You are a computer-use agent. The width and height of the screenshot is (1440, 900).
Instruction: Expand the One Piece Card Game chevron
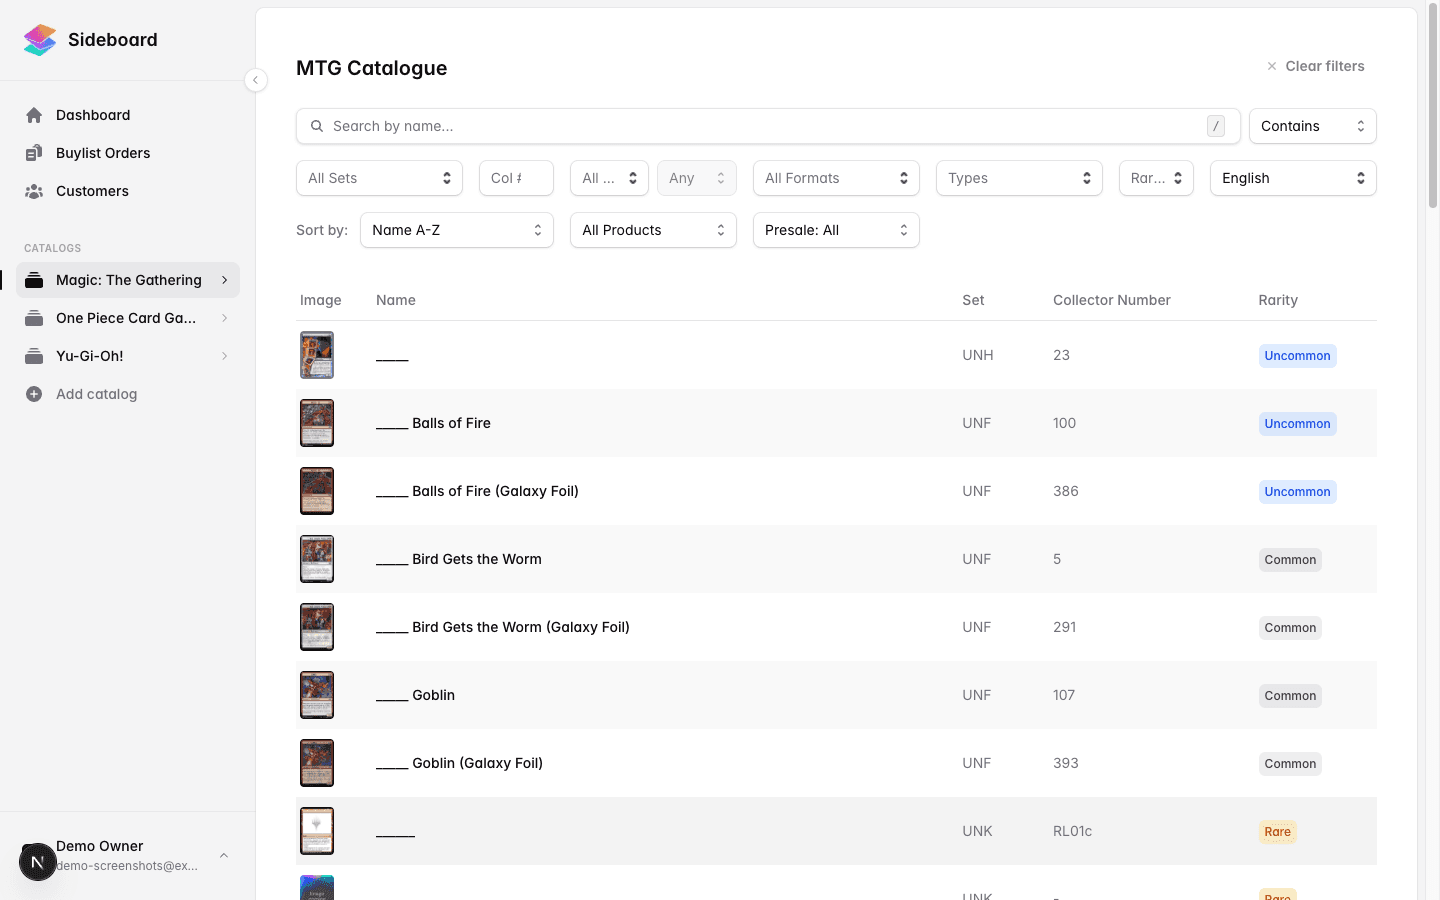pyautogui.click(x=225, y=318)
